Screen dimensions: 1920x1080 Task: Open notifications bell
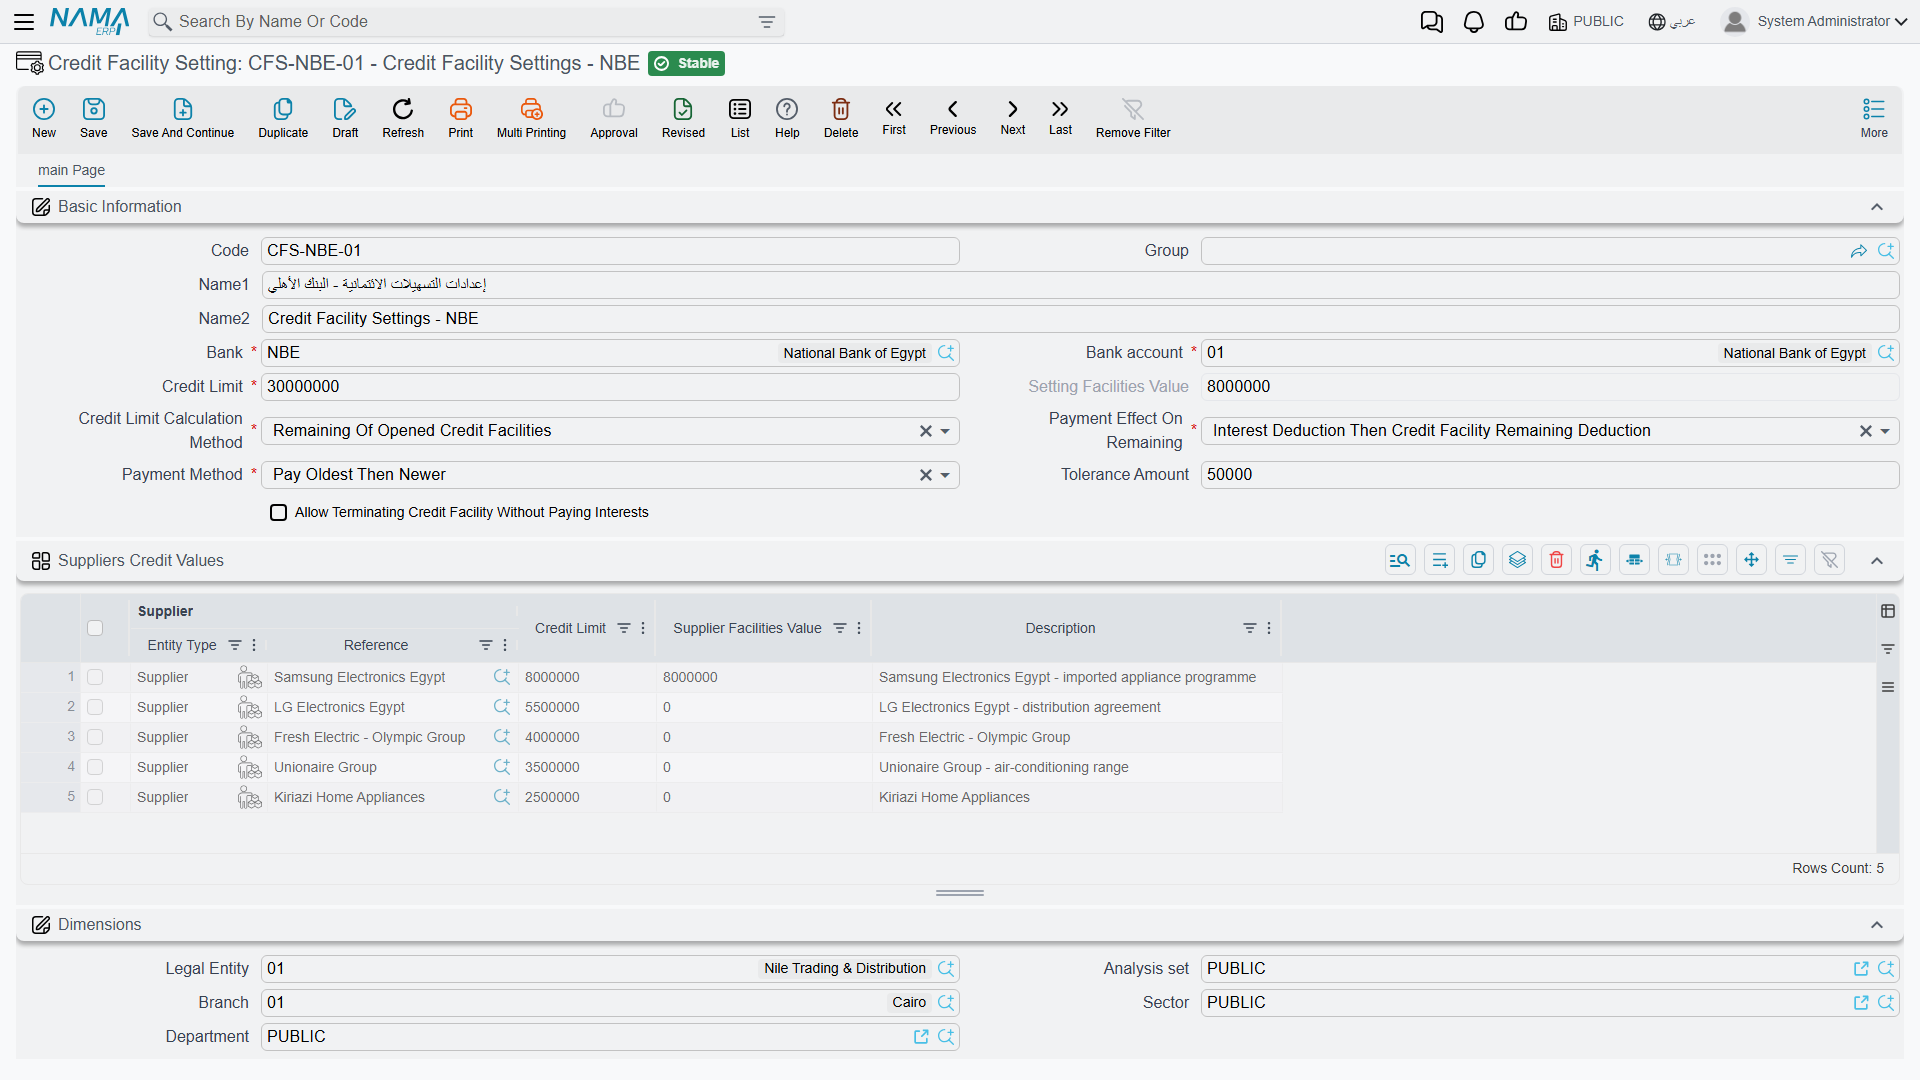pos(1474,22)
